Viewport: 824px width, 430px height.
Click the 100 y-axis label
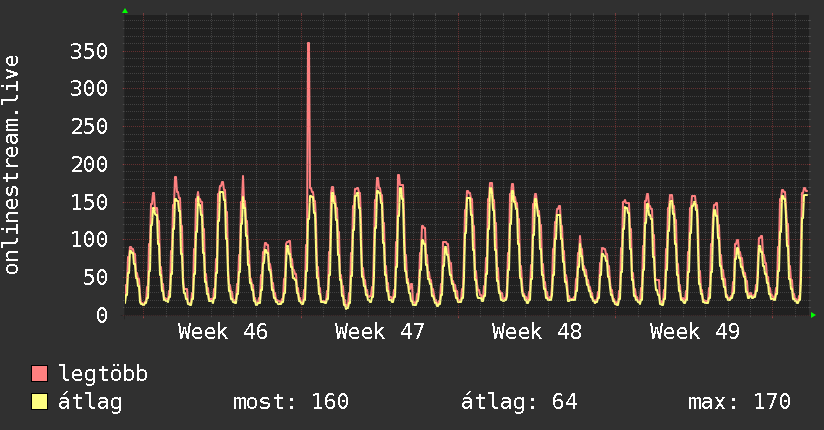[89, 240]
